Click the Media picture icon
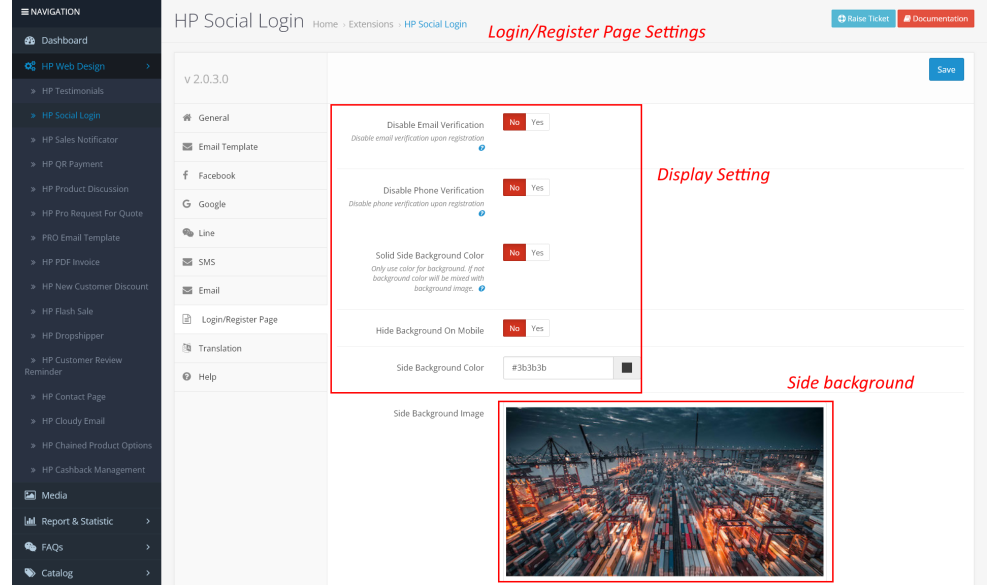 29,495
